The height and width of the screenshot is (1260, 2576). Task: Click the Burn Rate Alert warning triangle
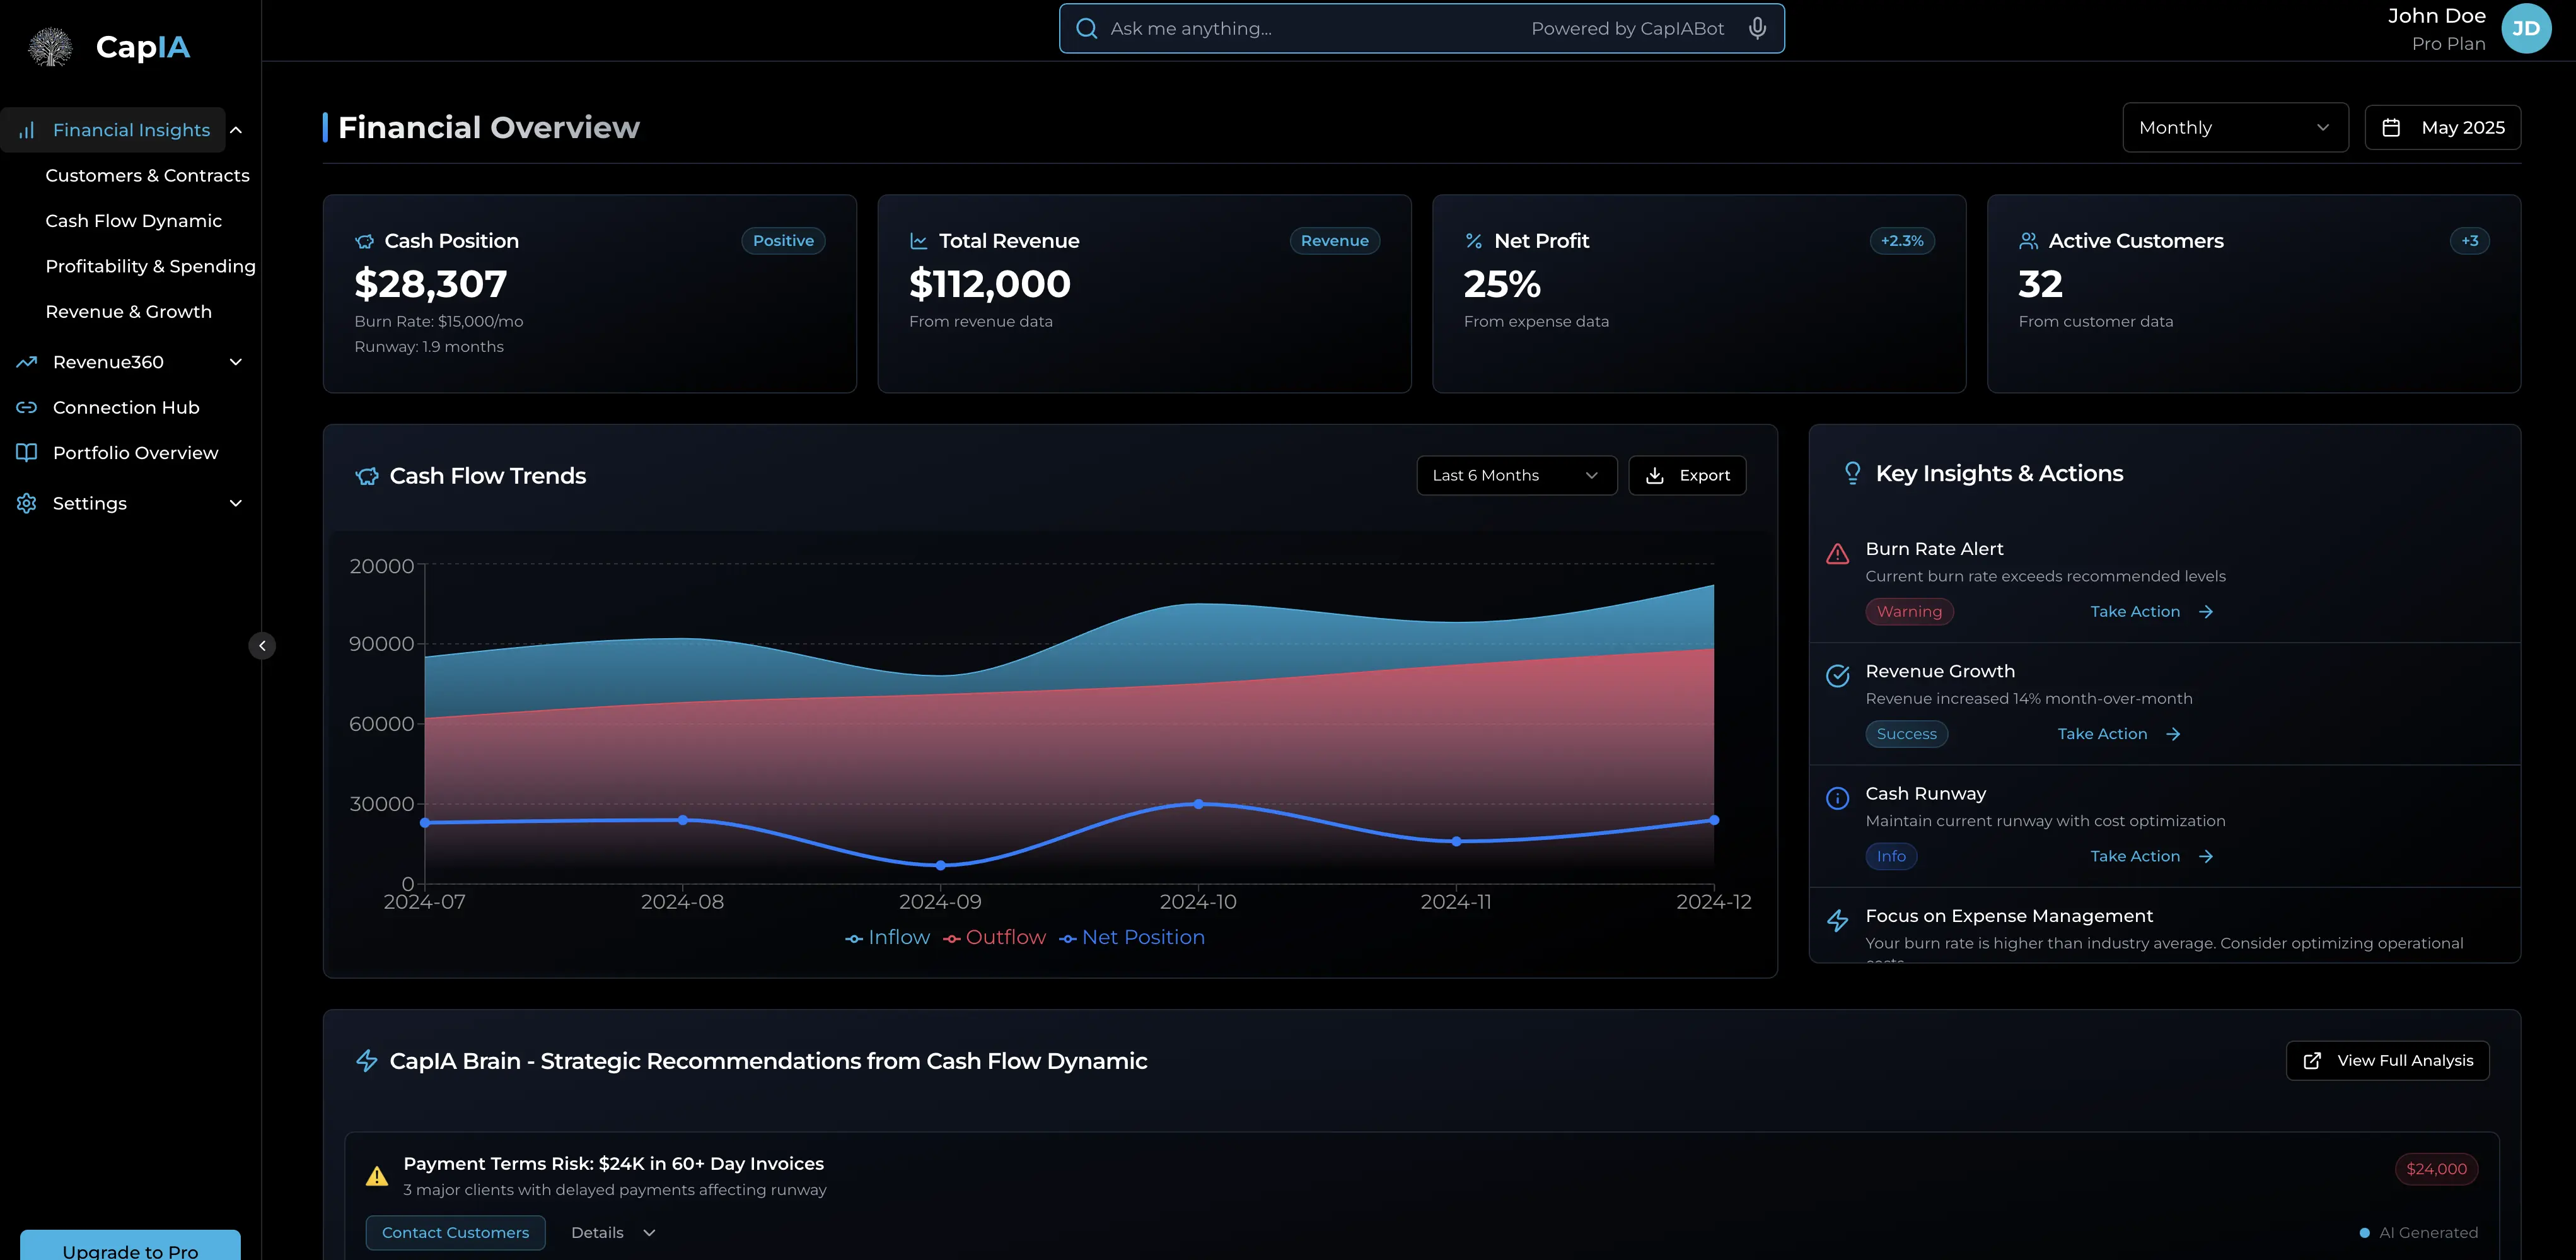1838,553
